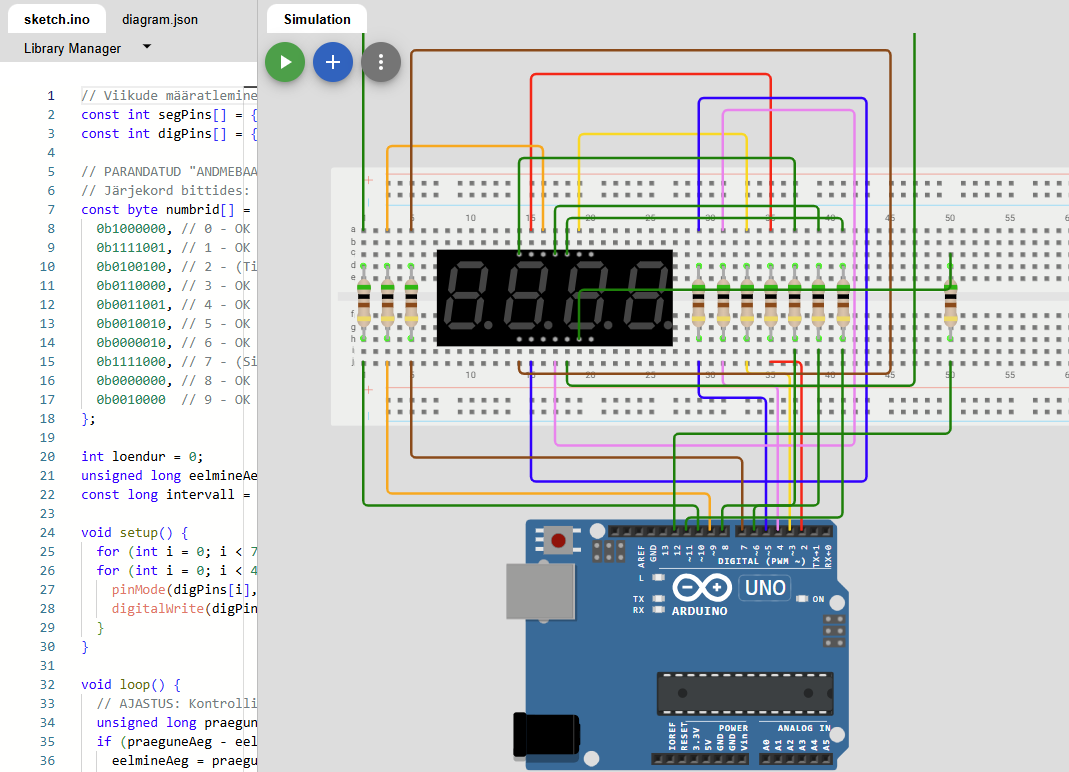
Task: Switch to the sketch.ino tab
Action: [x=57, y=19]
